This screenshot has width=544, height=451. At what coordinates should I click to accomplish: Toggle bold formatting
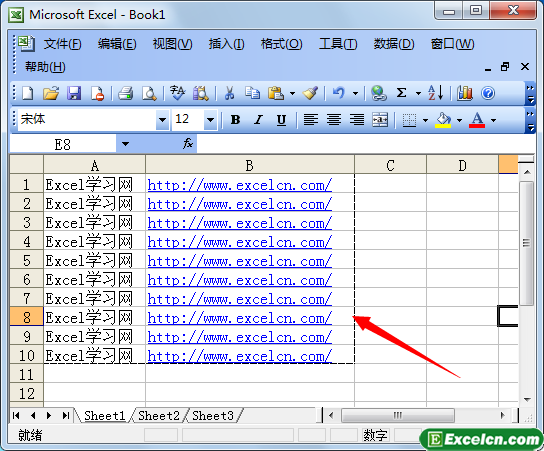(x=236, y=120)
